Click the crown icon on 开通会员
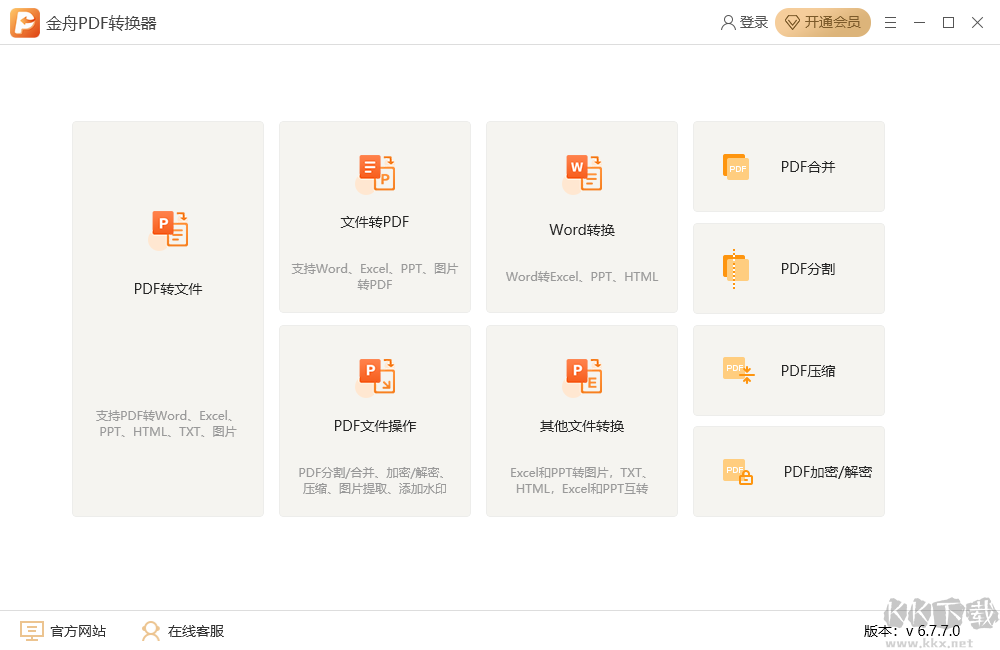This screenshot has height=650, width=1000. coord(793,22)
